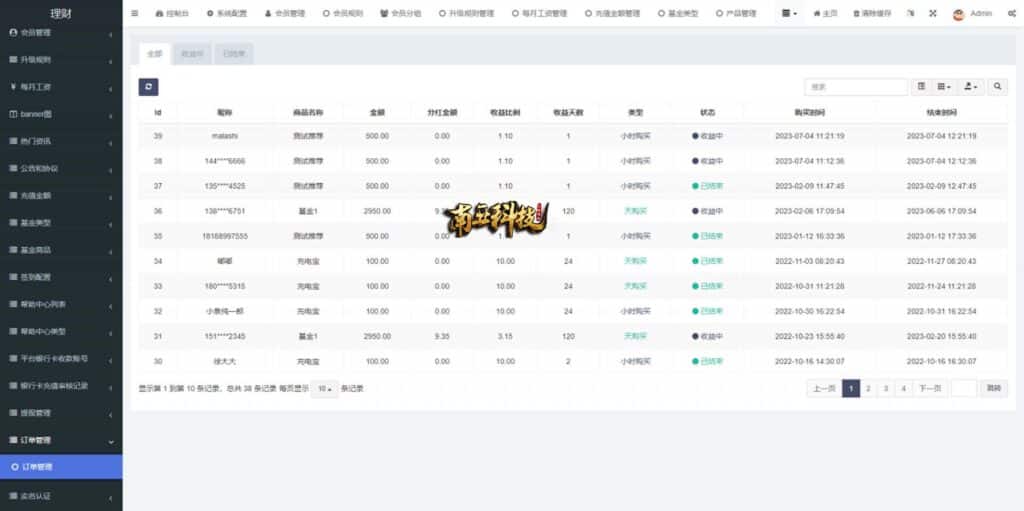
Task: Click the Admin avatar picture
Action: click(958, 14)
